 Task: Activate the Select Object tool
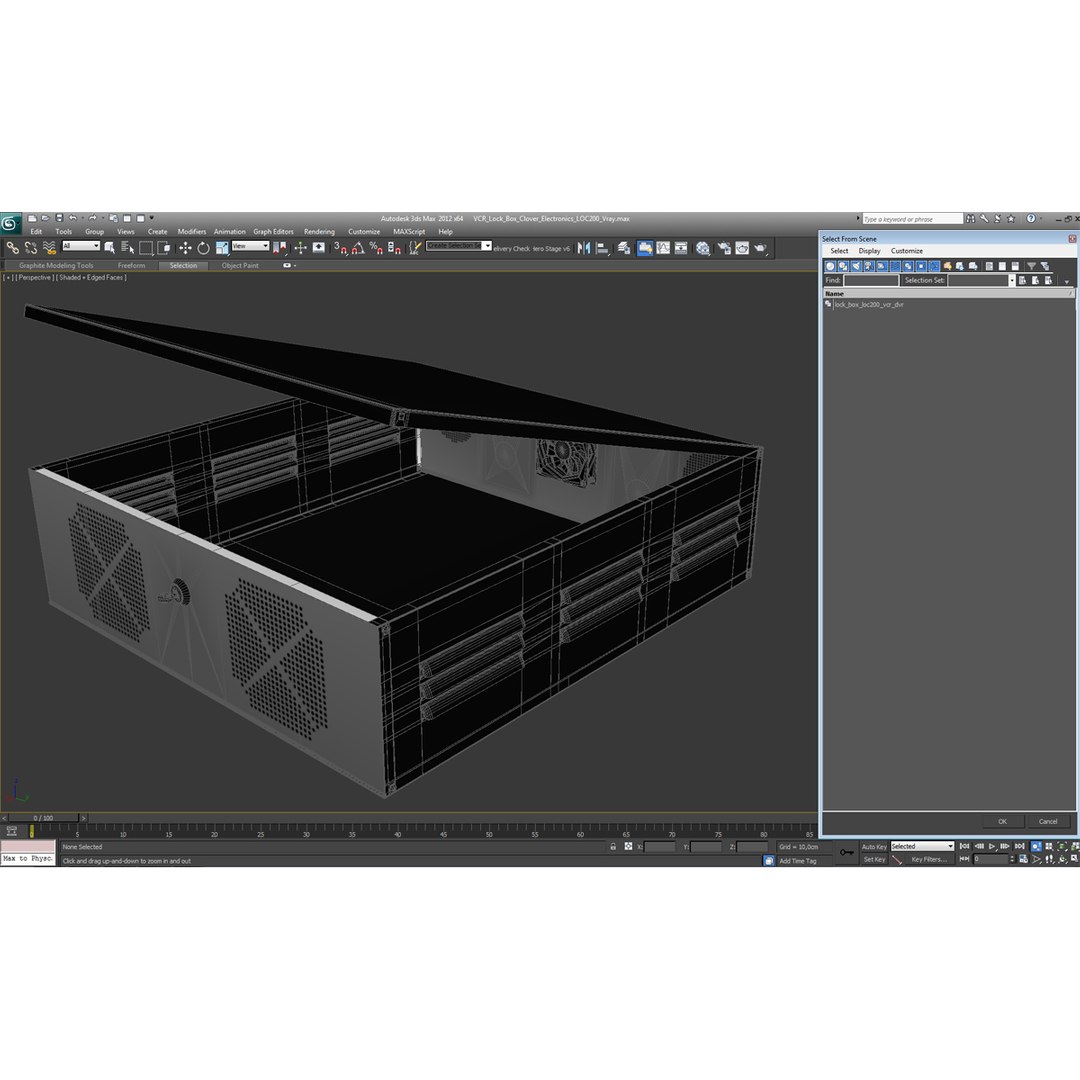point(110,248)
